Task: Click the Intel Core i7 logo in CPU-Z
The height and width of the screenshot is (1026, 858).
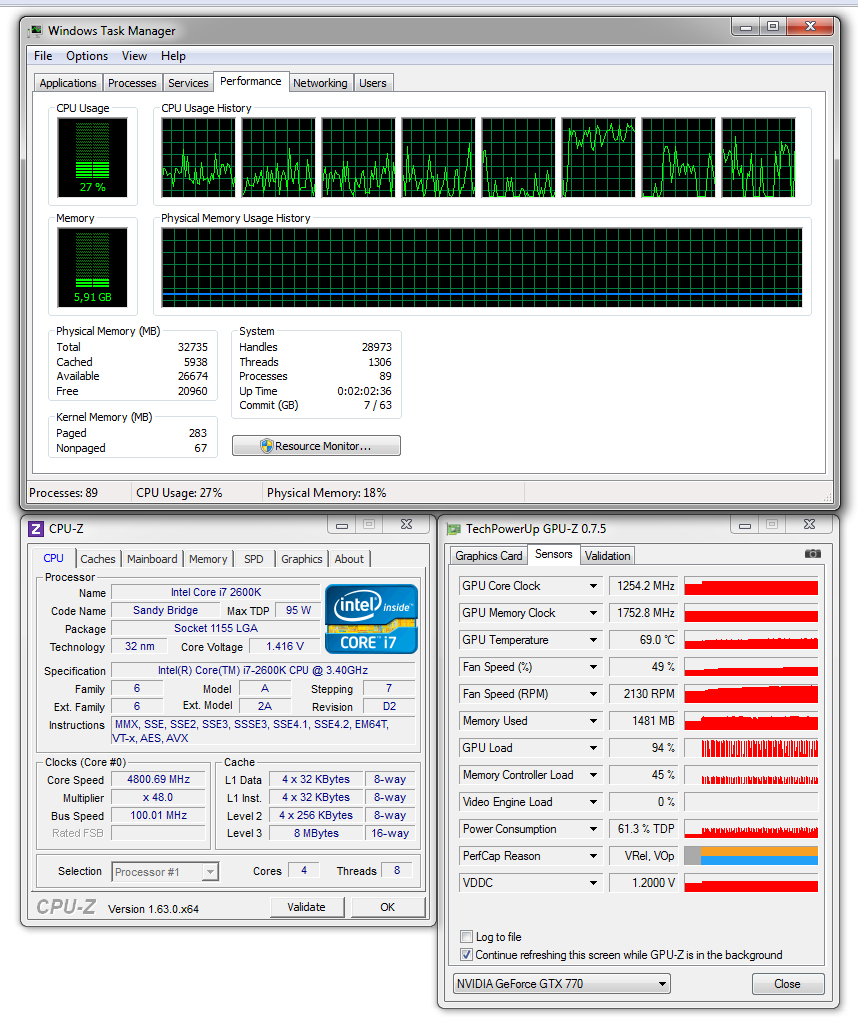Action: coord(371,618)
